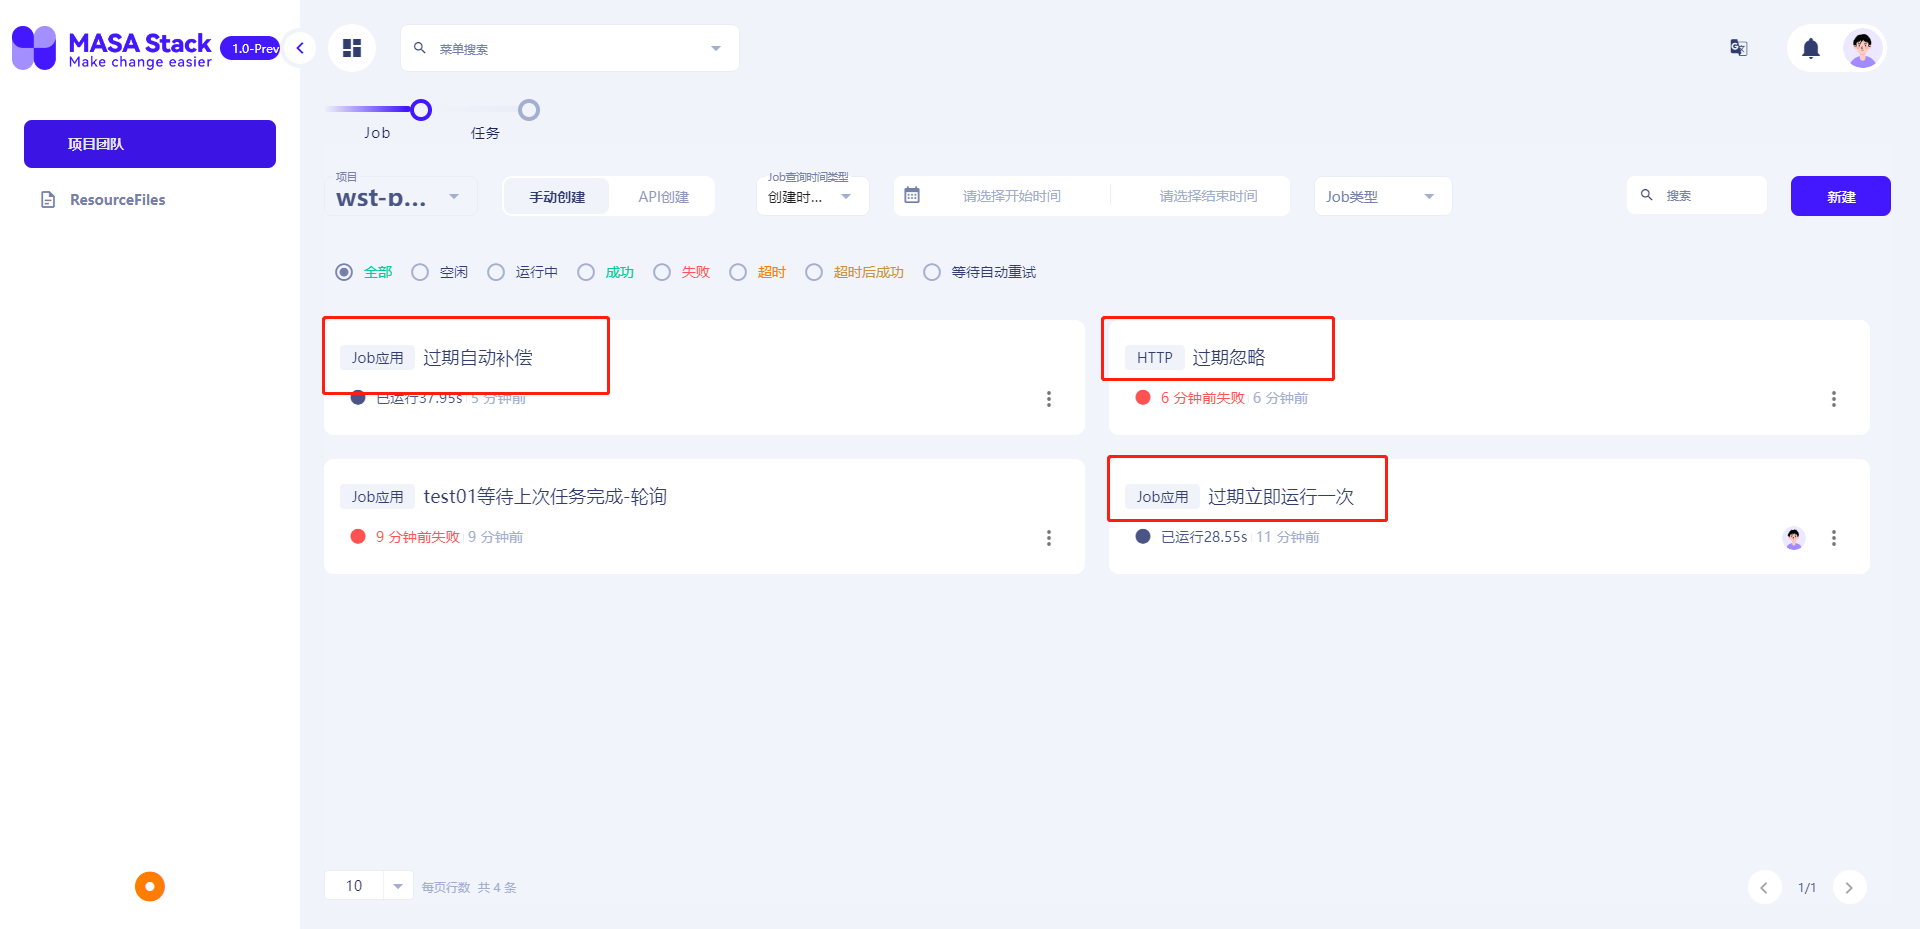Expand the 项目 project dropdown
The height and width of the screenshot is (929, 1920).
click(401, 196)
